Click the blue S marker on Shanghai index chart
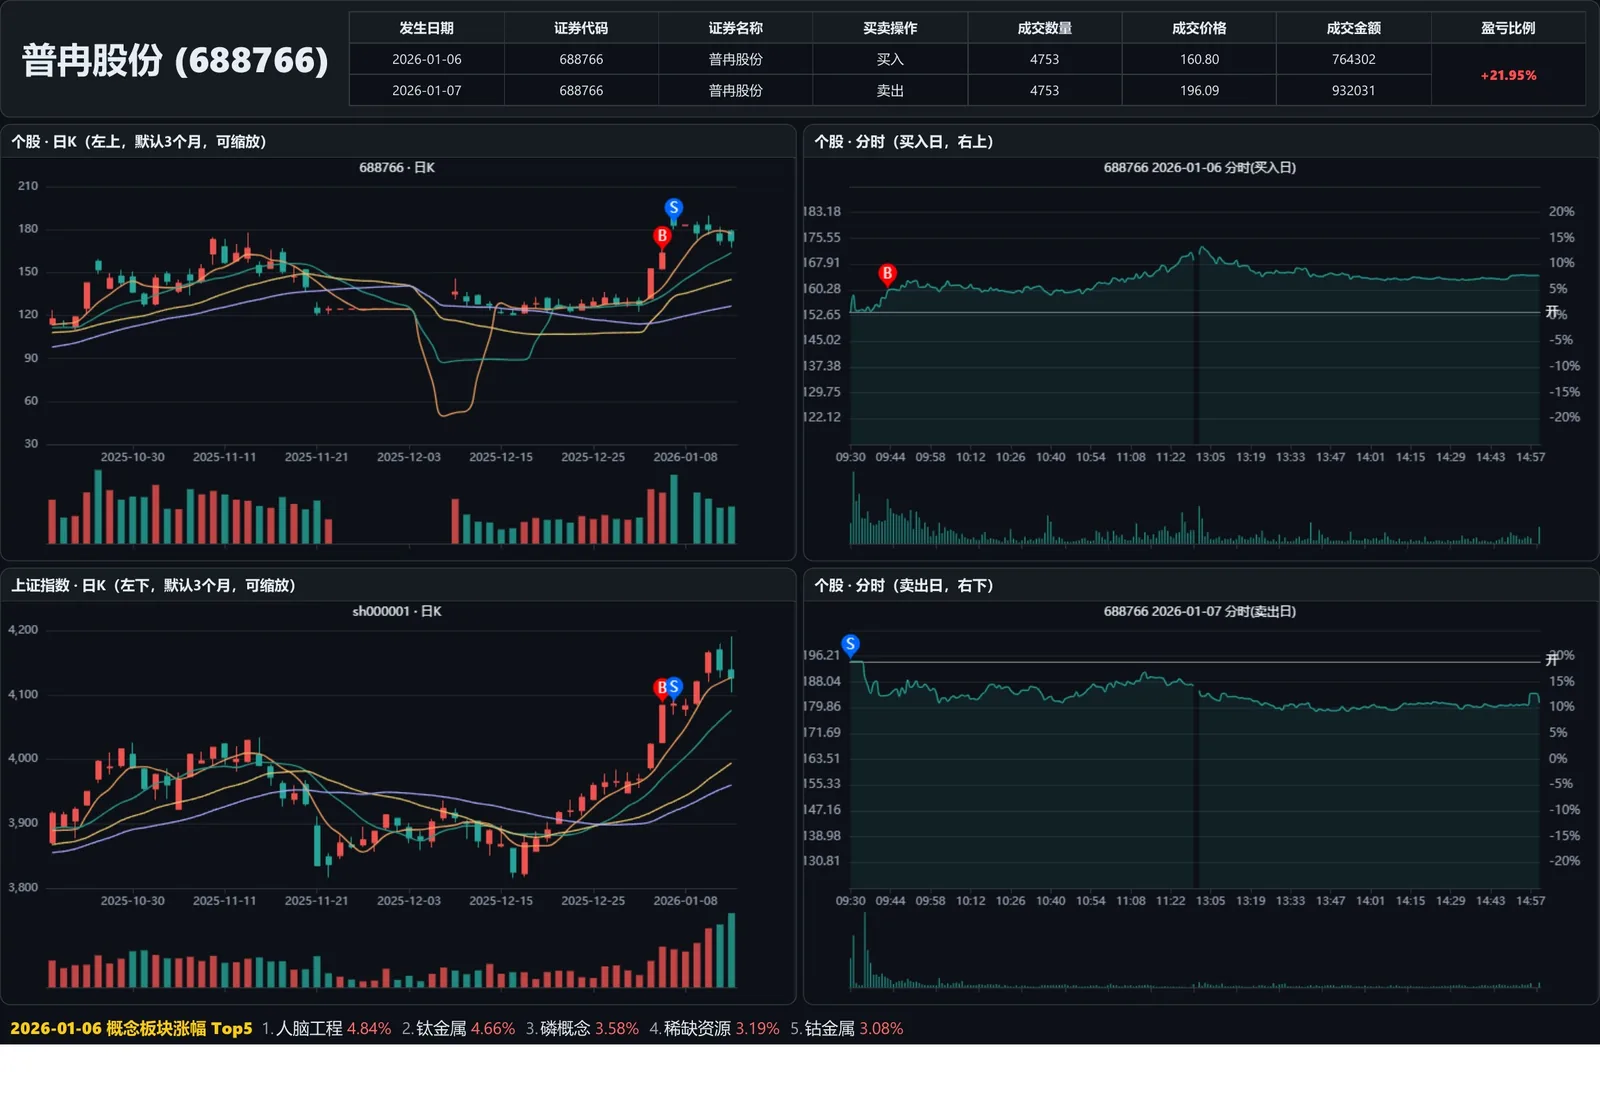 point(674,687)
